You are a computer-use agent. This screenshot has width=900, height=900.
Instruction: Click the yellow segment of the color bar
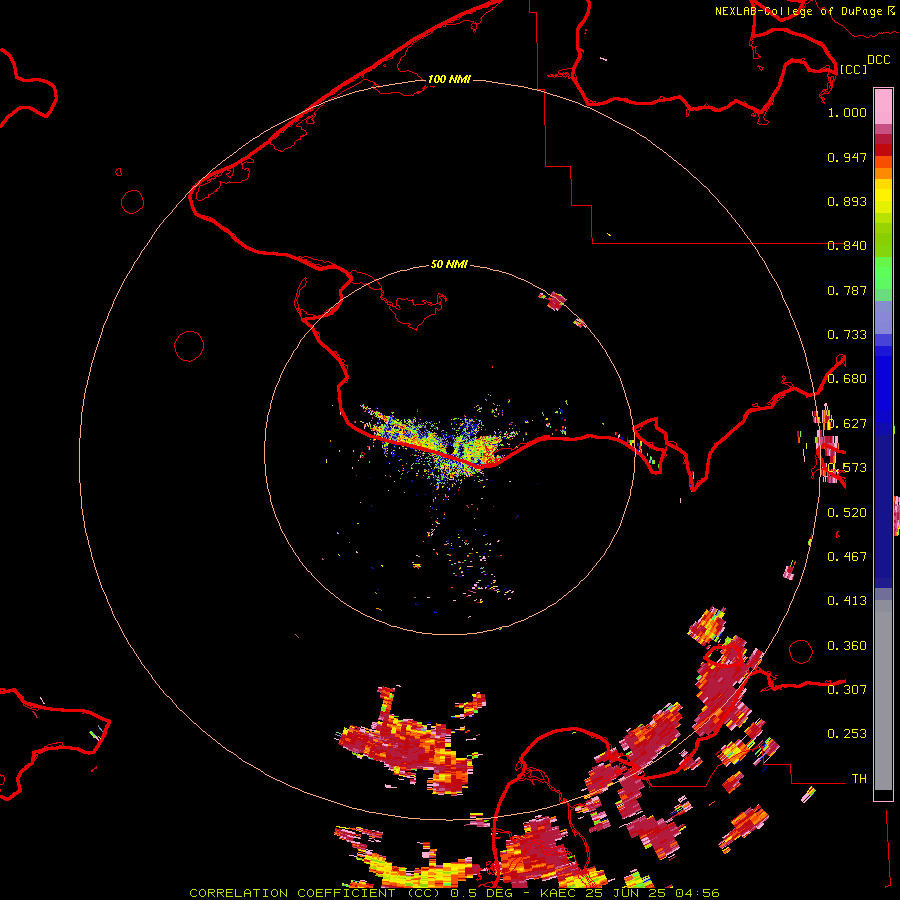[x=883, y=196]
